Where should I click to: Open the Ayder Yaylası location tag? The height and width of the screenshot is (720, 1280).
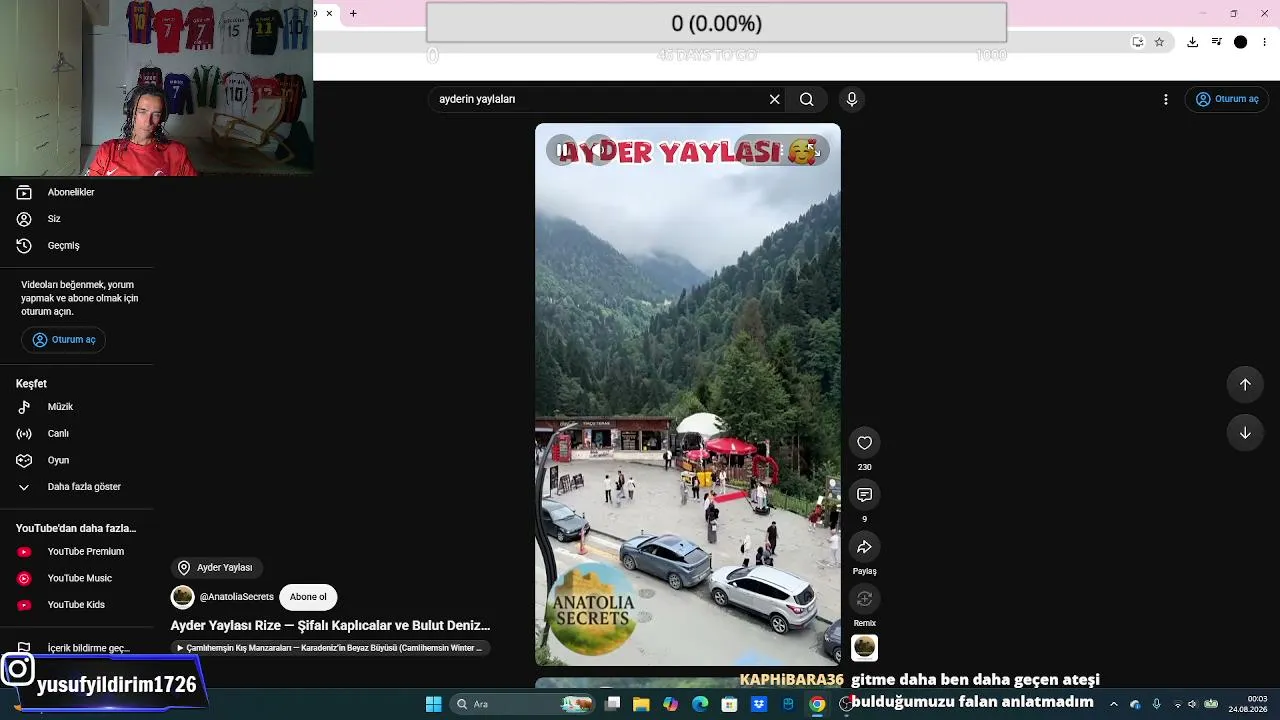tap(216, 568)
